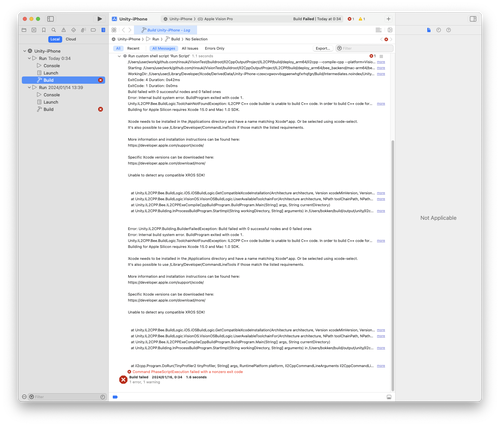Select the File inspector icon

pyautogui.click(x=429, y=30)
